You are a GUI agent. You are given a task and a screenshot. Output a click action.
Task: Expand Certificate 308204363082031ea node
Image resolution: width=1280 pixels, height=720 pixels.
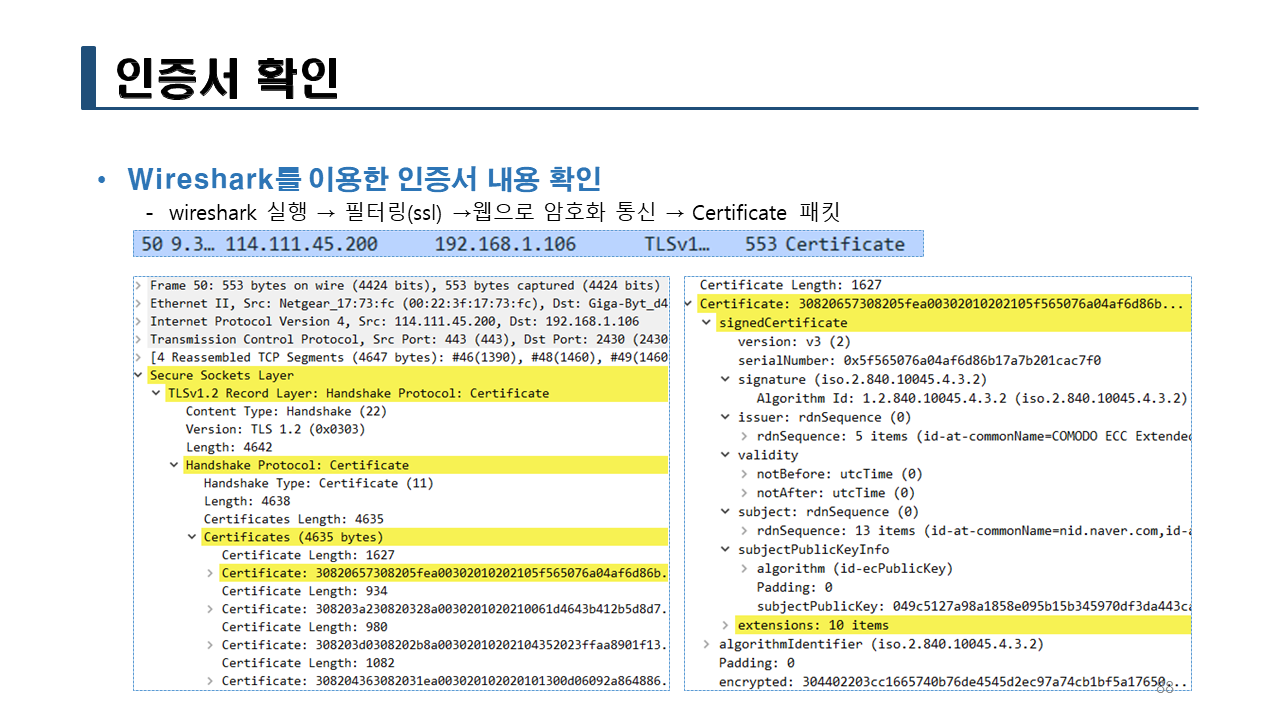tap(211, 681)
